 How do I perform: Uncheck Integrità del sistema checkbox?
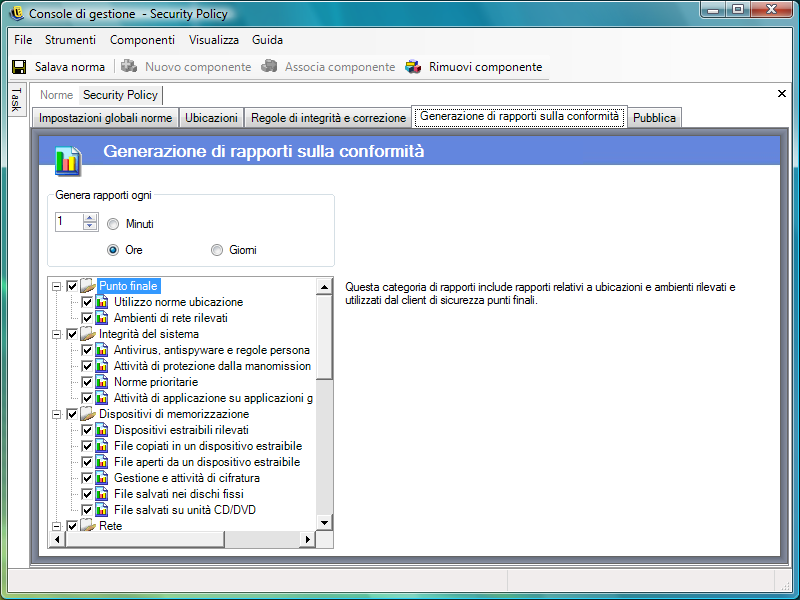pyautogui.click(x=72, y=334)
